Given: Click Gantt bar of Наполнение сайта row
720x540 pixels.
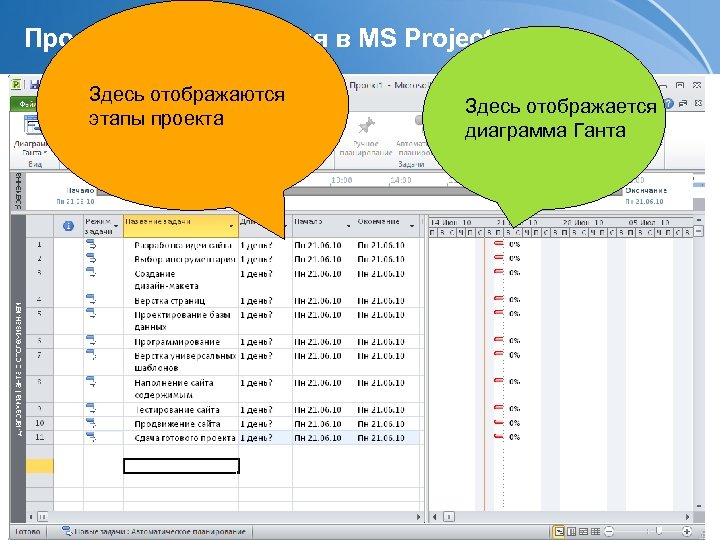Looking at the screenshot, I should click(x=499, y=381).
